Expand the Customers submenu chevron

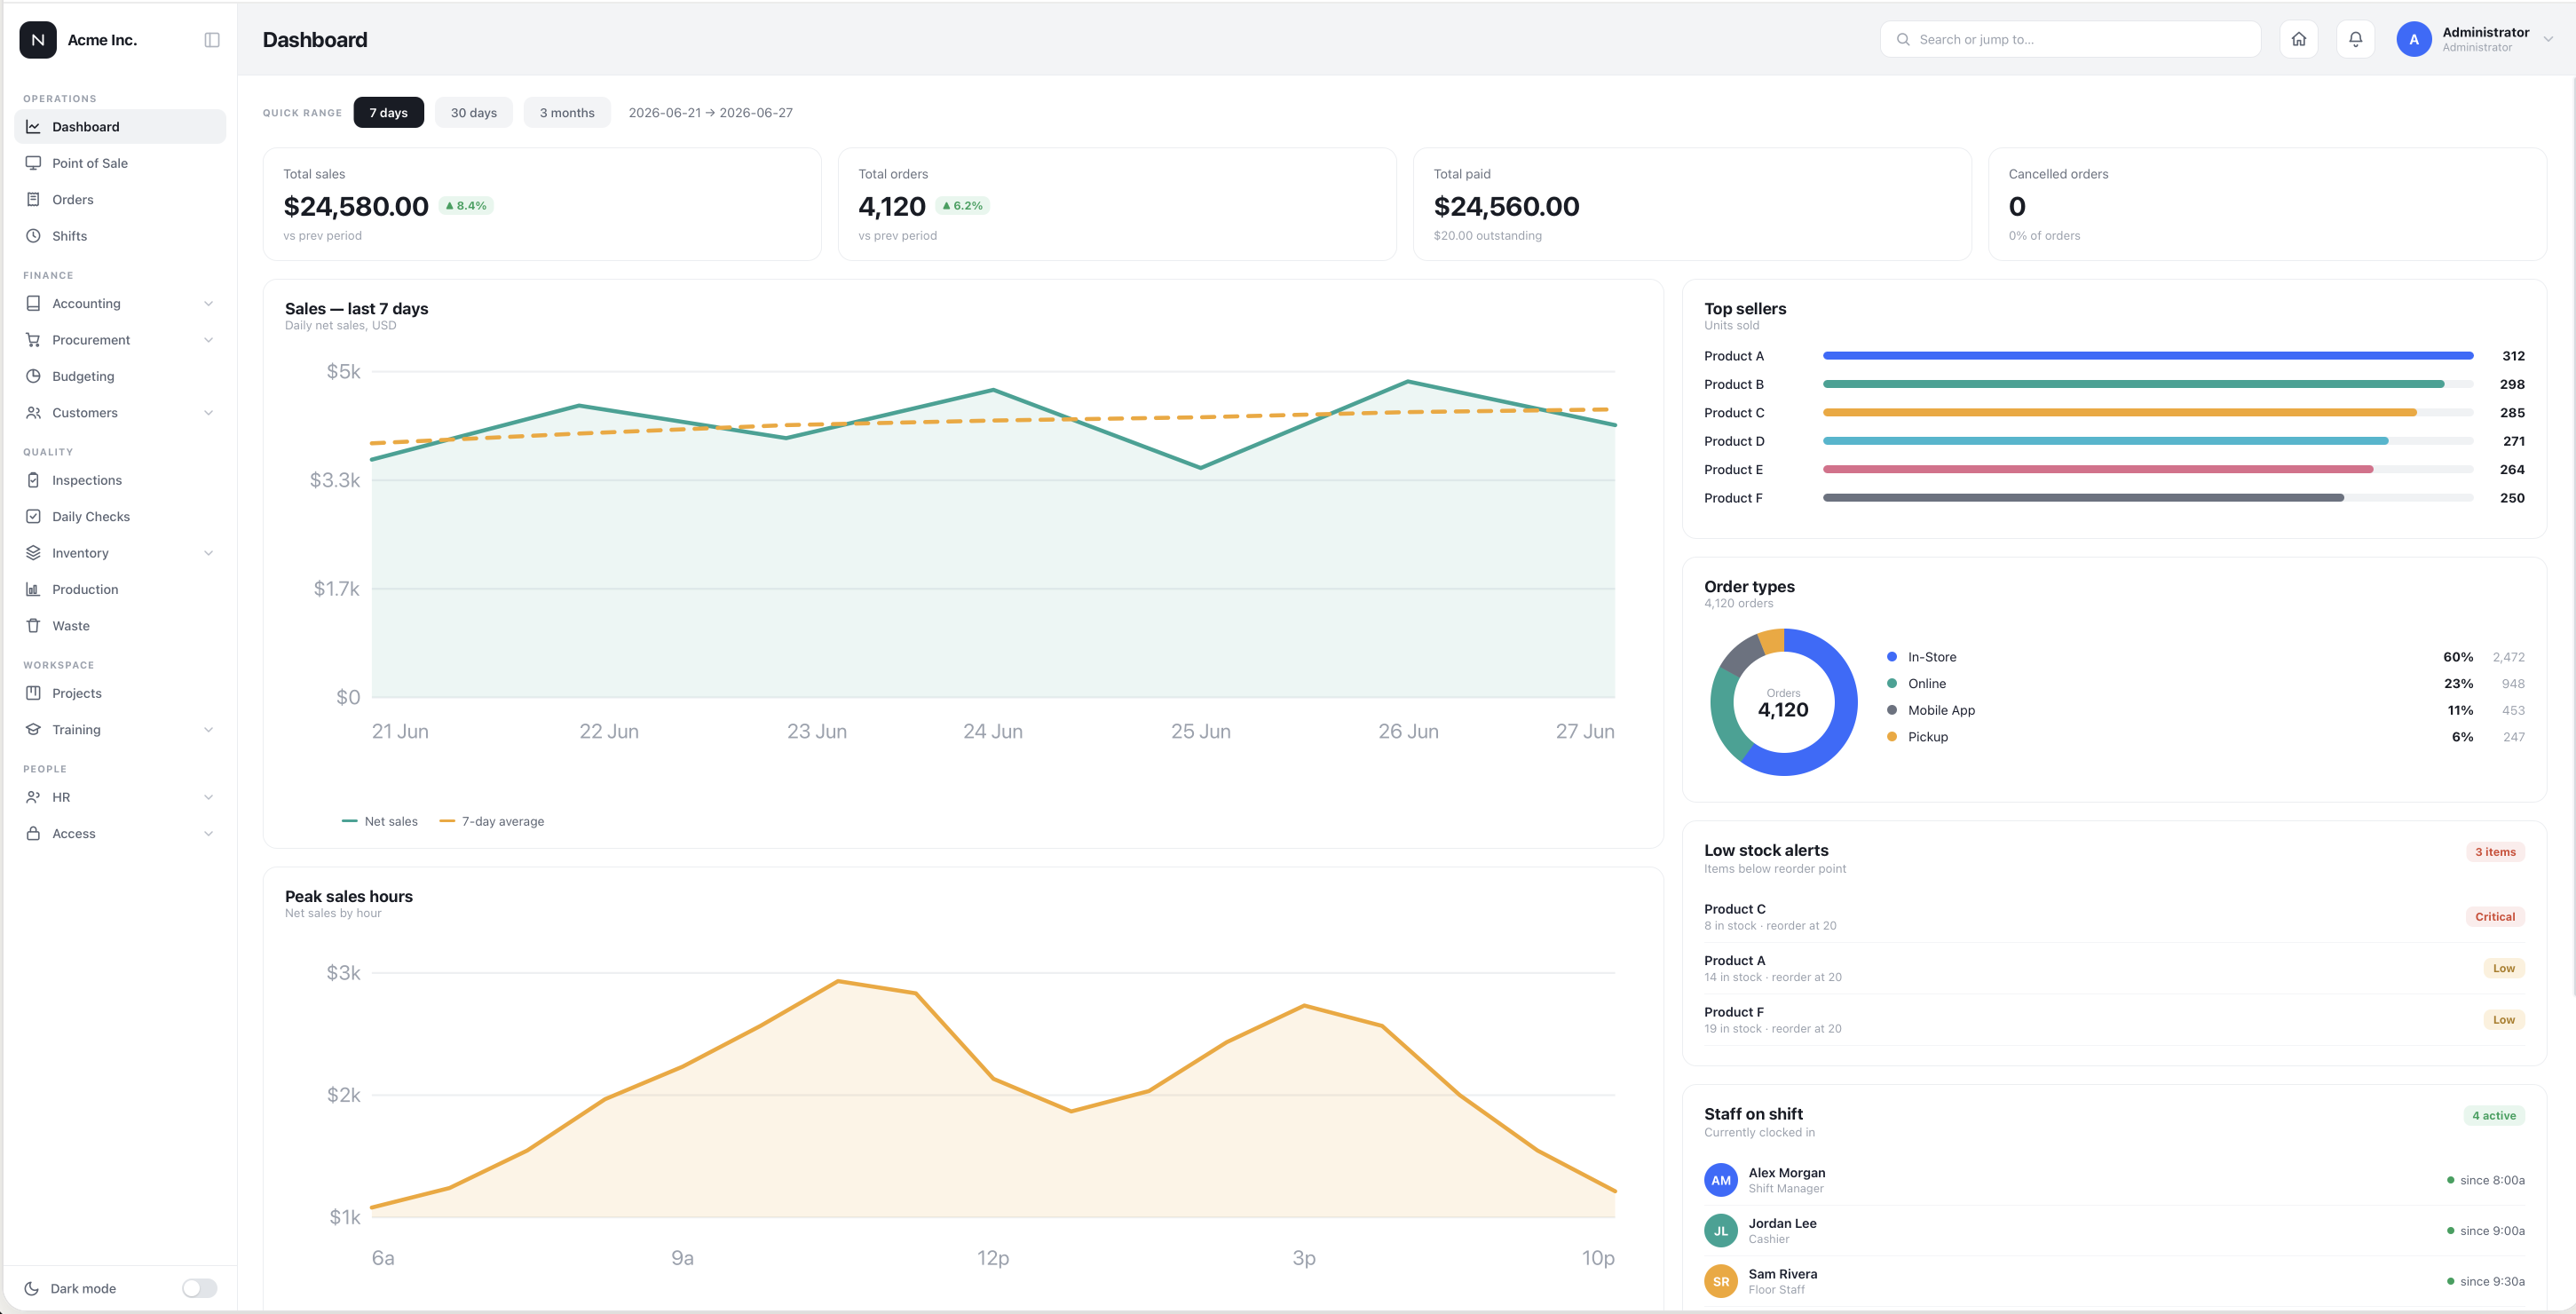pos(208,413)
